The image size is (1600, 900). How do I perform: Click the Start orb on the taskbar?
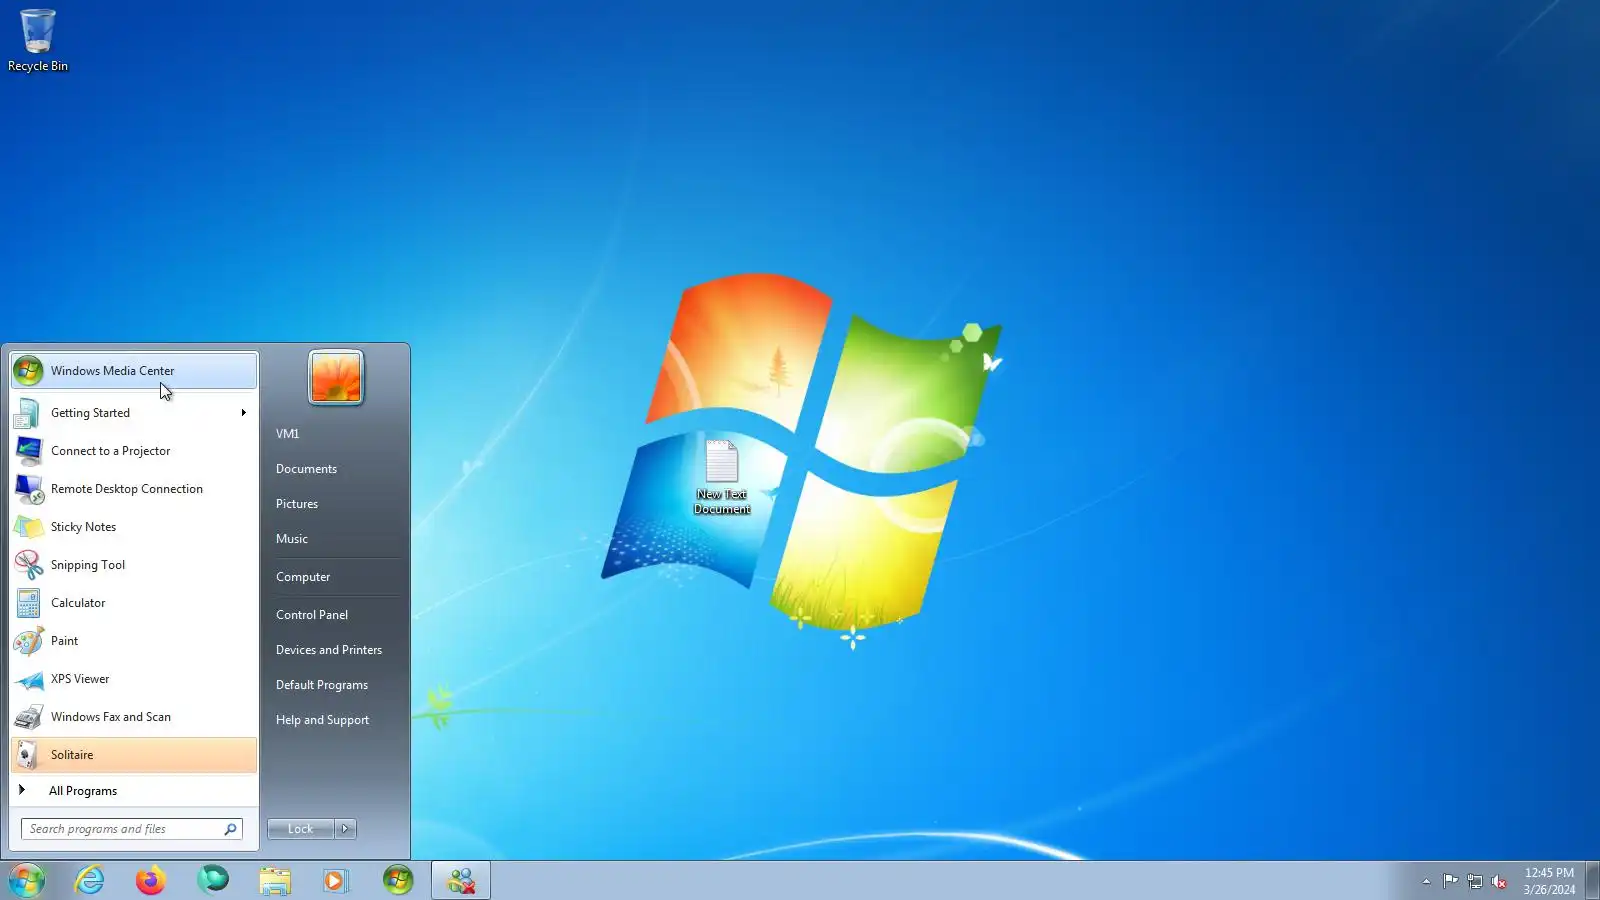pos(27,880)
